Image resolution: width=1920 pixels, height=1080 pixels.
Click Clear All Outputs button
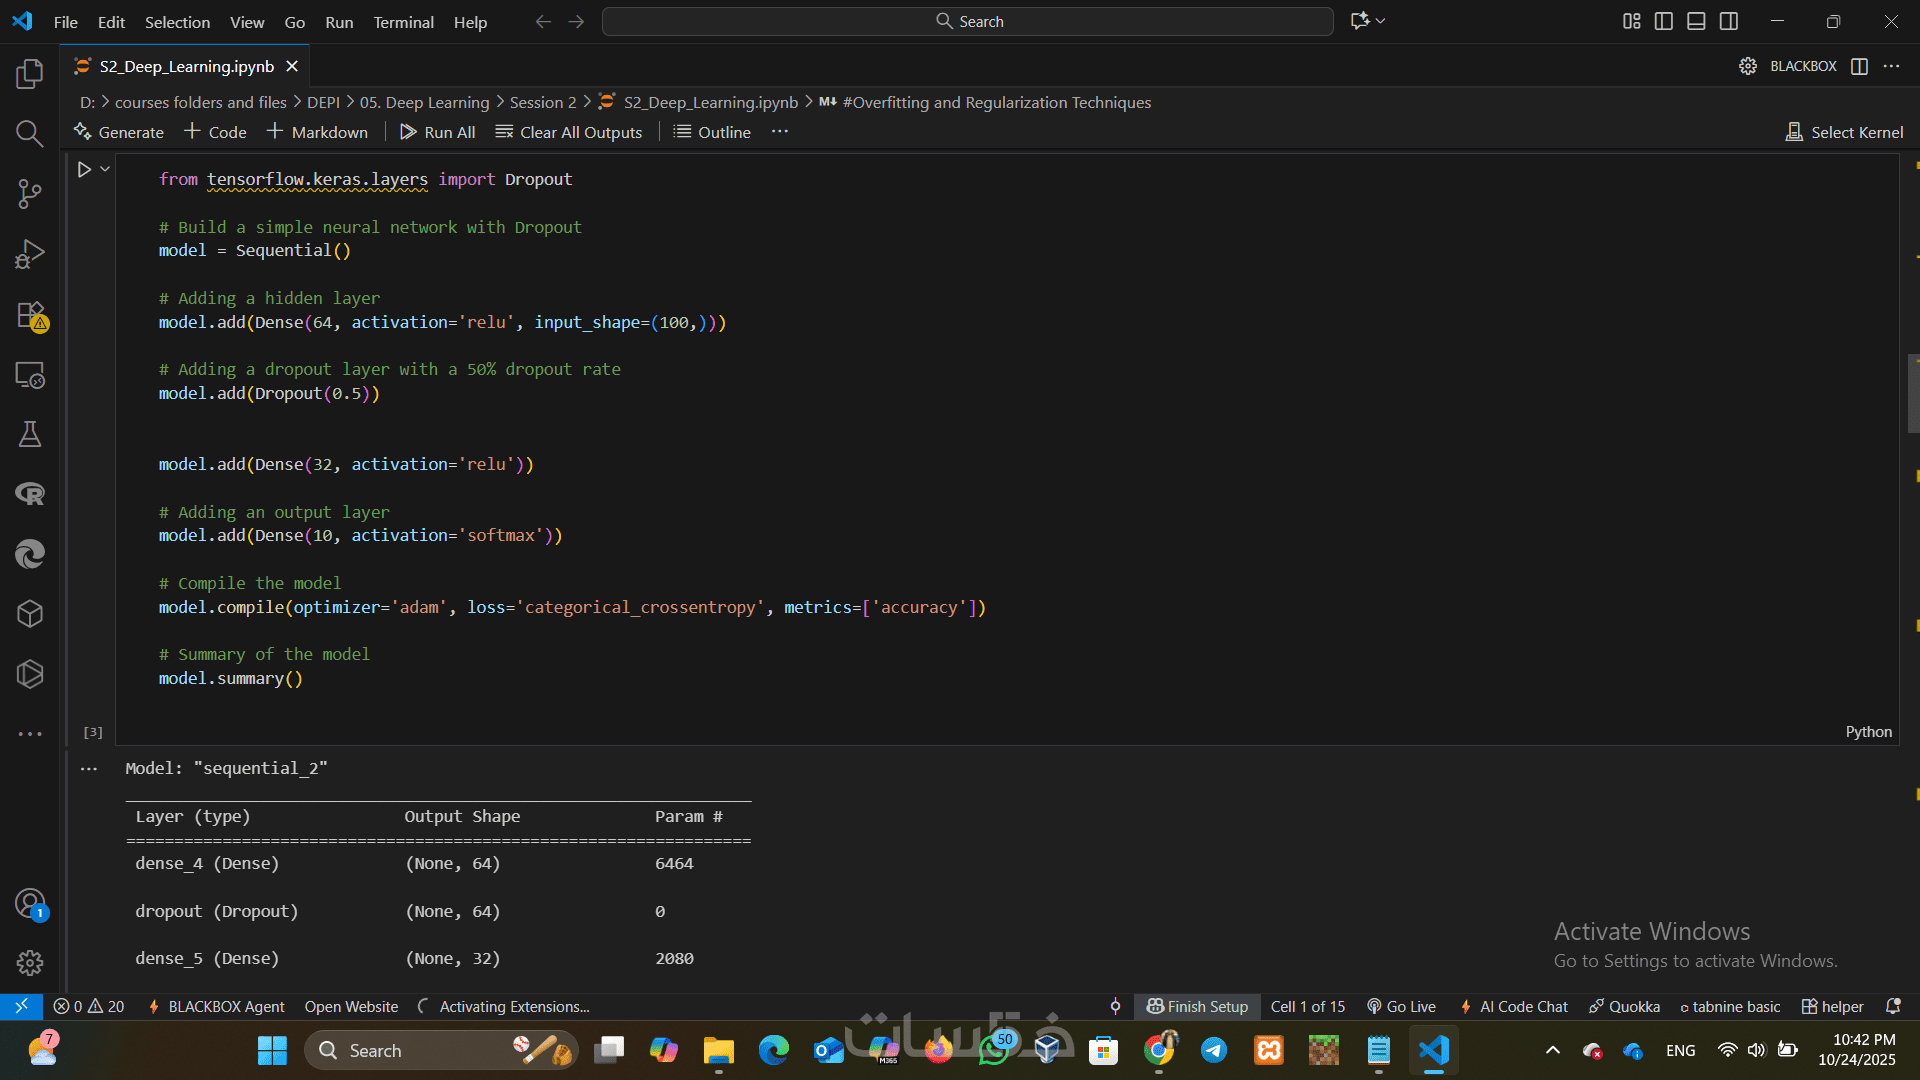click(x=569, y=132)
